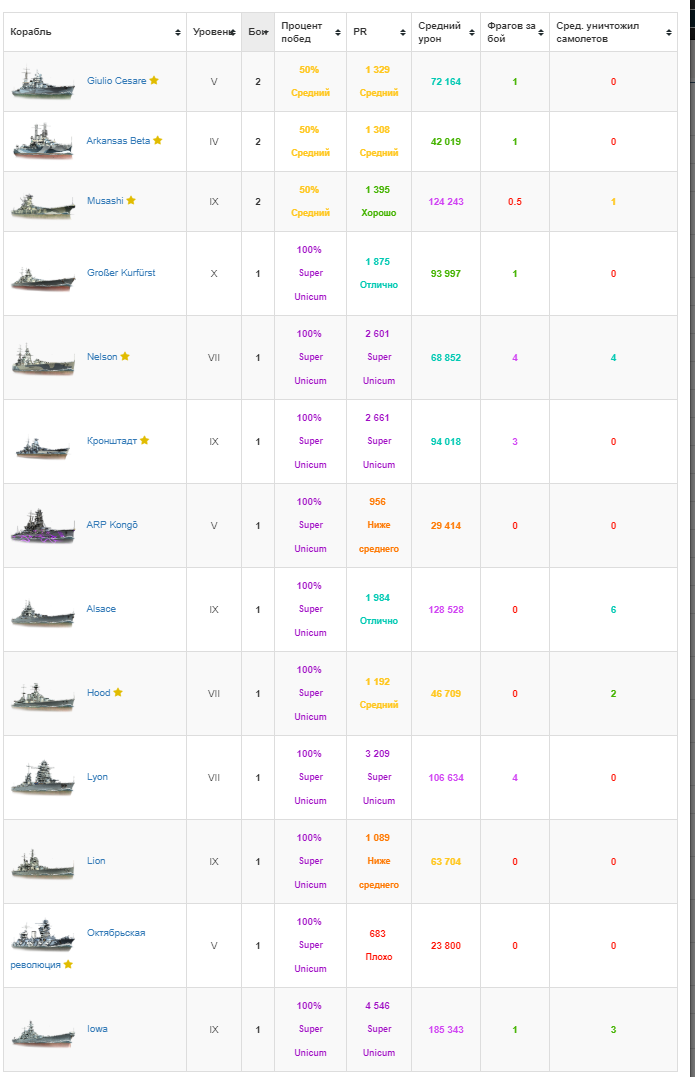Open the Кронштадт ship link

112,441
